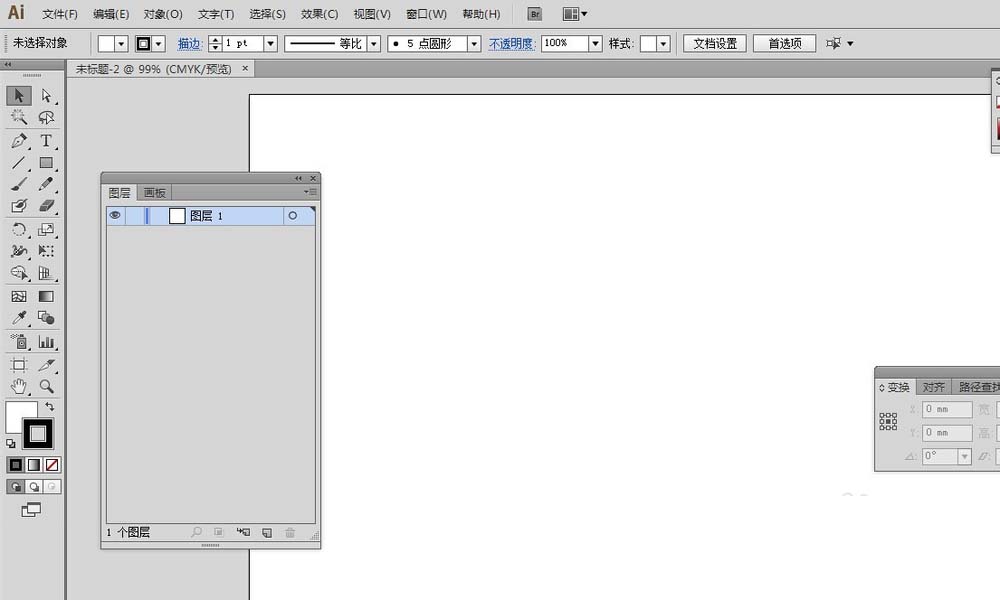Create new layer in Layers panel
Viewport: 1000px width, 600px height.
pyautogui.click(x=267, y=532)
